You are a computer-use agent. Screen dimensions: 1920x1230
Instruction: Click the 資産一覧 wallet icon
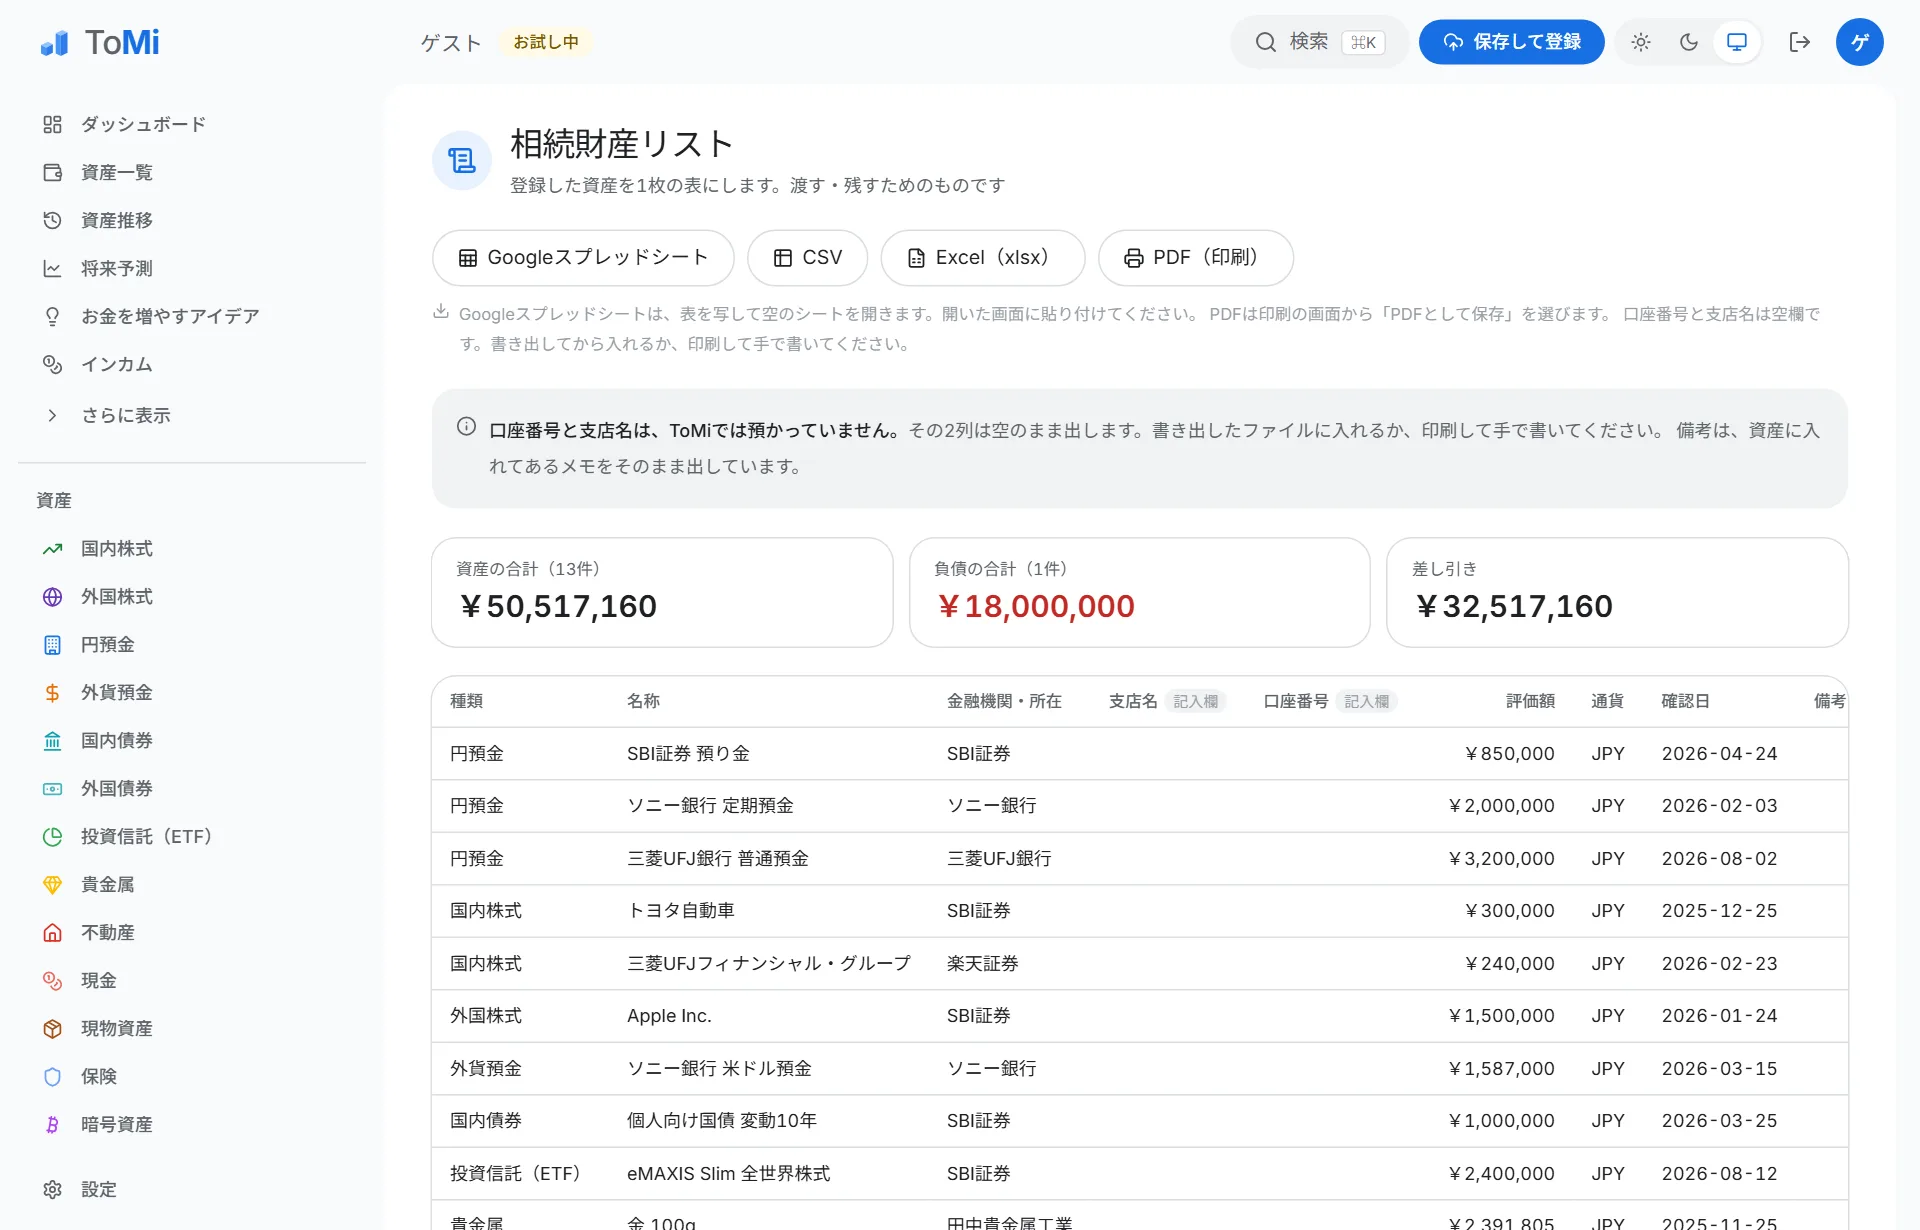tap(53, 172)
